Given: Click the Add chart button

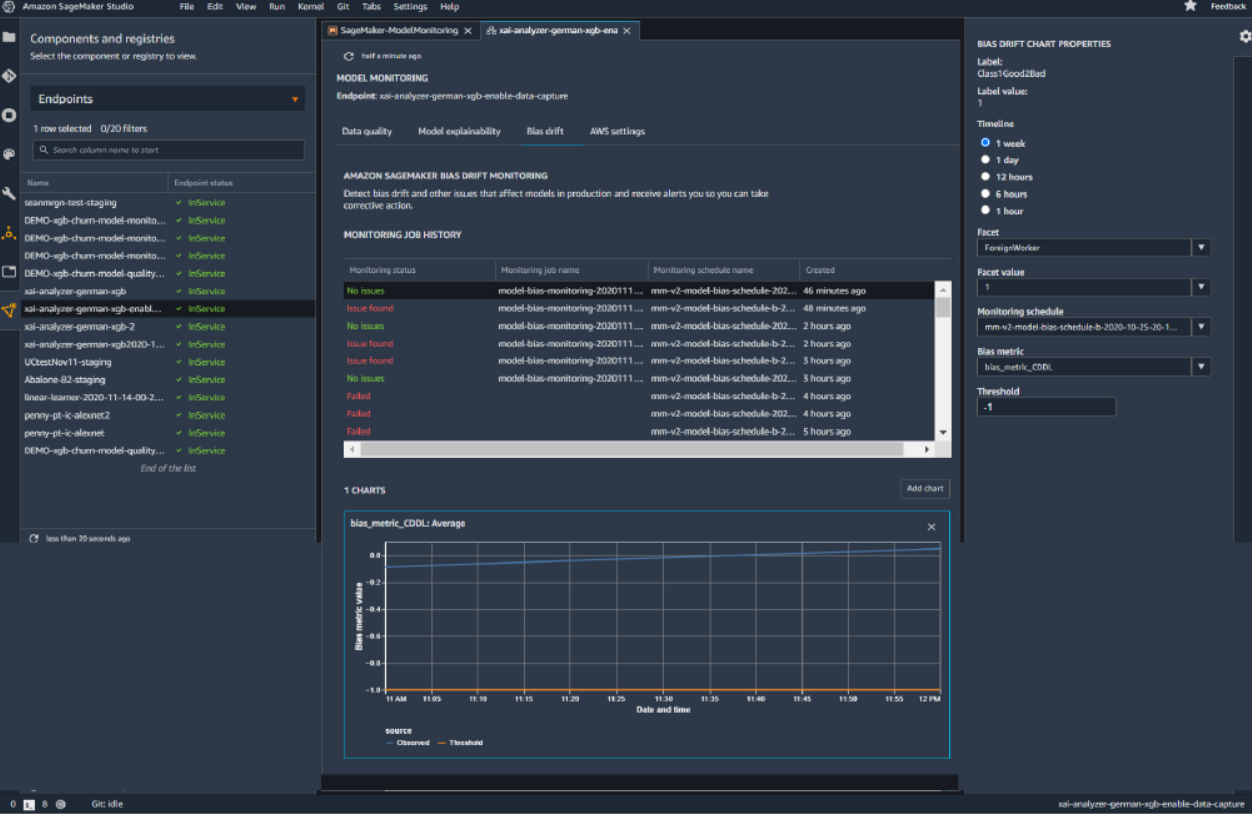Looking at the screenshot, I should [x=924, y=489].
